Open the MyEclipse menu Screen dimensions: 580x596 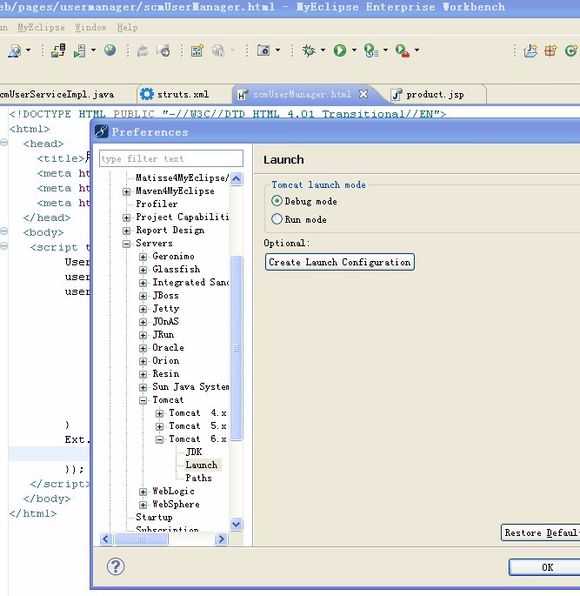pyautogui.click(x=41, y=27)
